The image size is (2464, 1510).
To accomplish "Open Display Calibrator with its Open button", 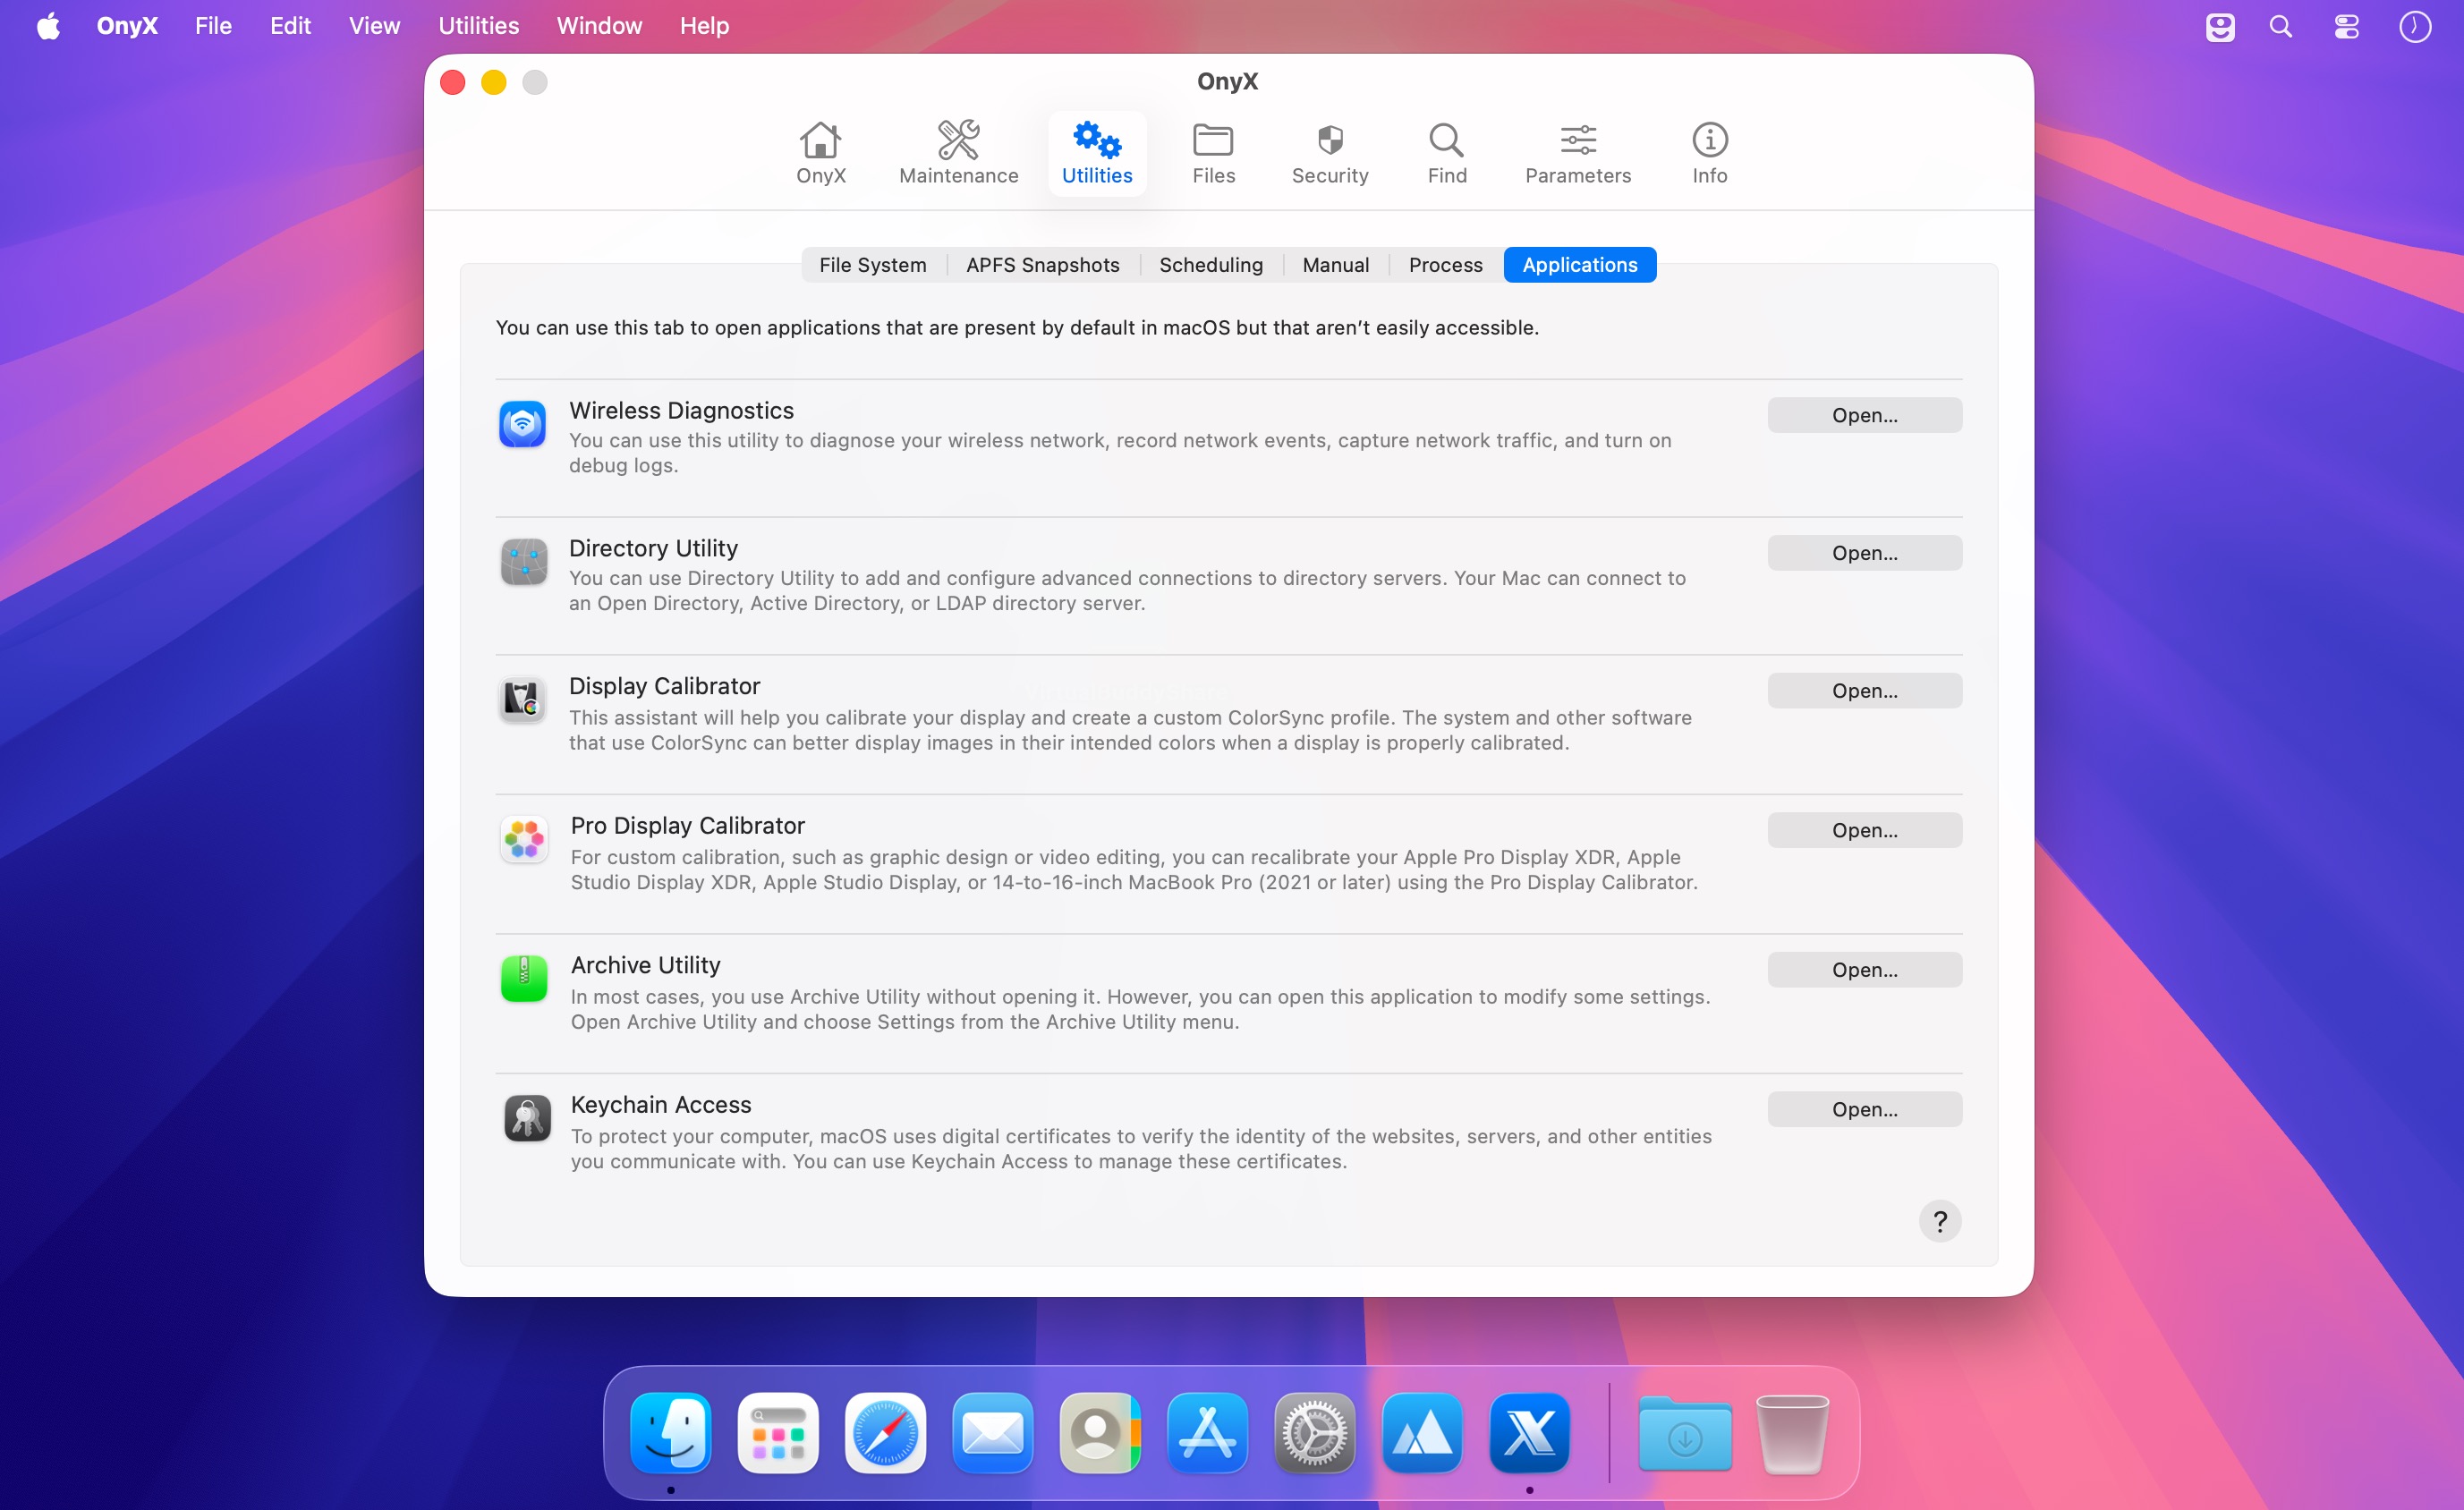I will coord(1864,691).
